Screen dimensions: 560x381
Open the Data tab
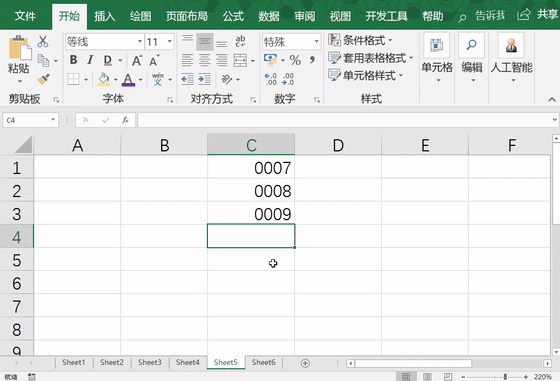point(269,16)
